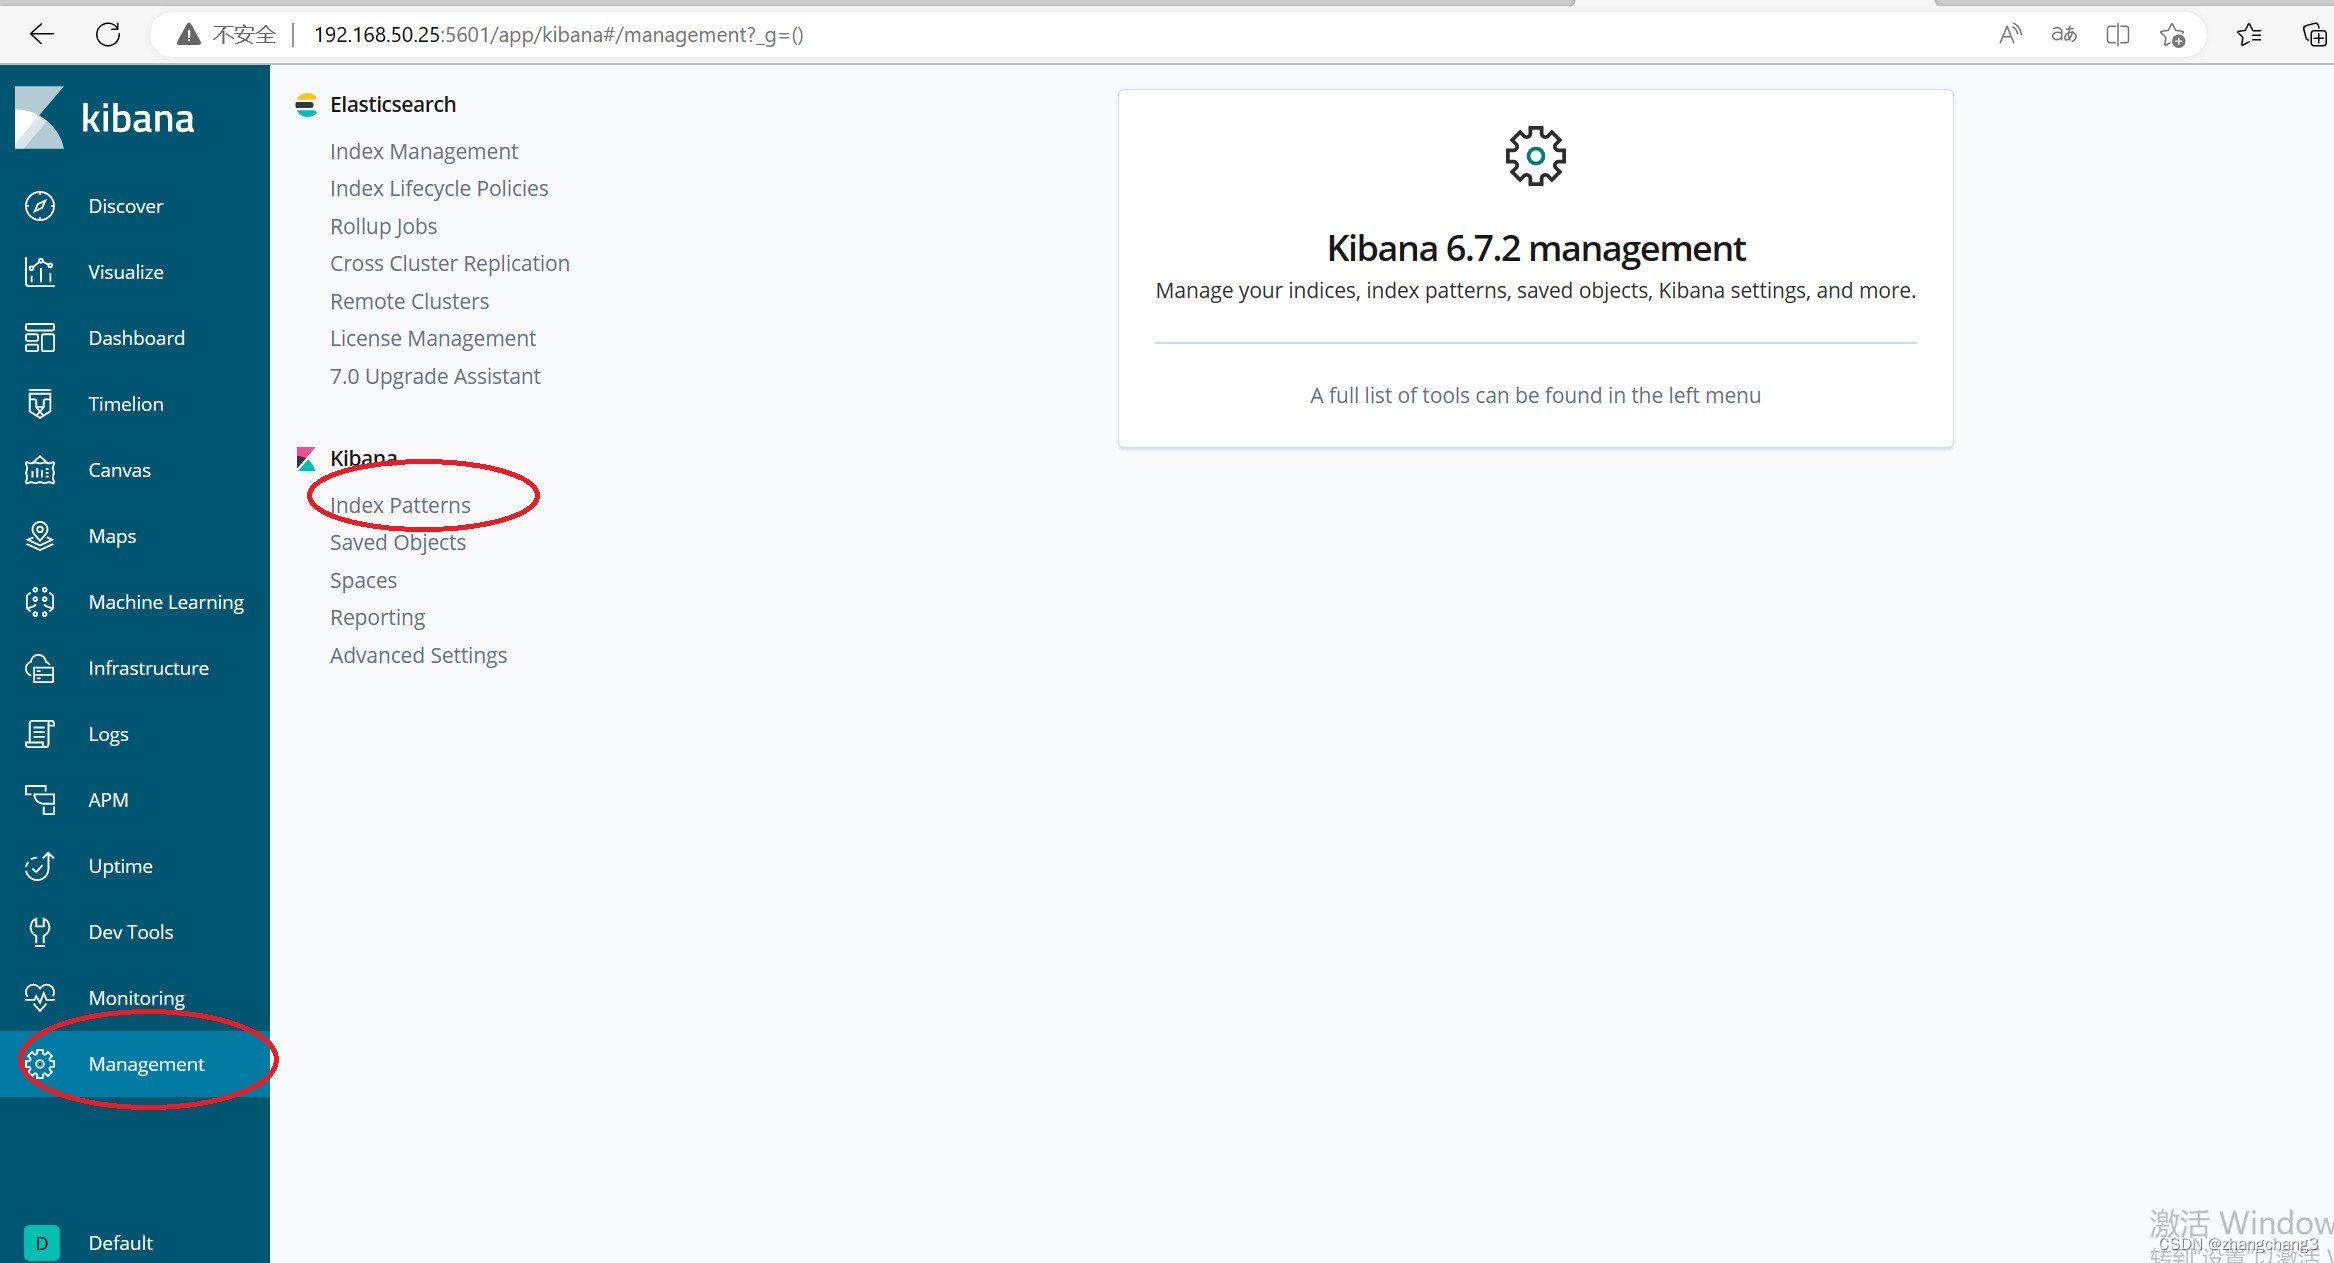Open Discover from the sidebar
The height and width of the screenshot is (1263, 2334).
click(126, 206)
